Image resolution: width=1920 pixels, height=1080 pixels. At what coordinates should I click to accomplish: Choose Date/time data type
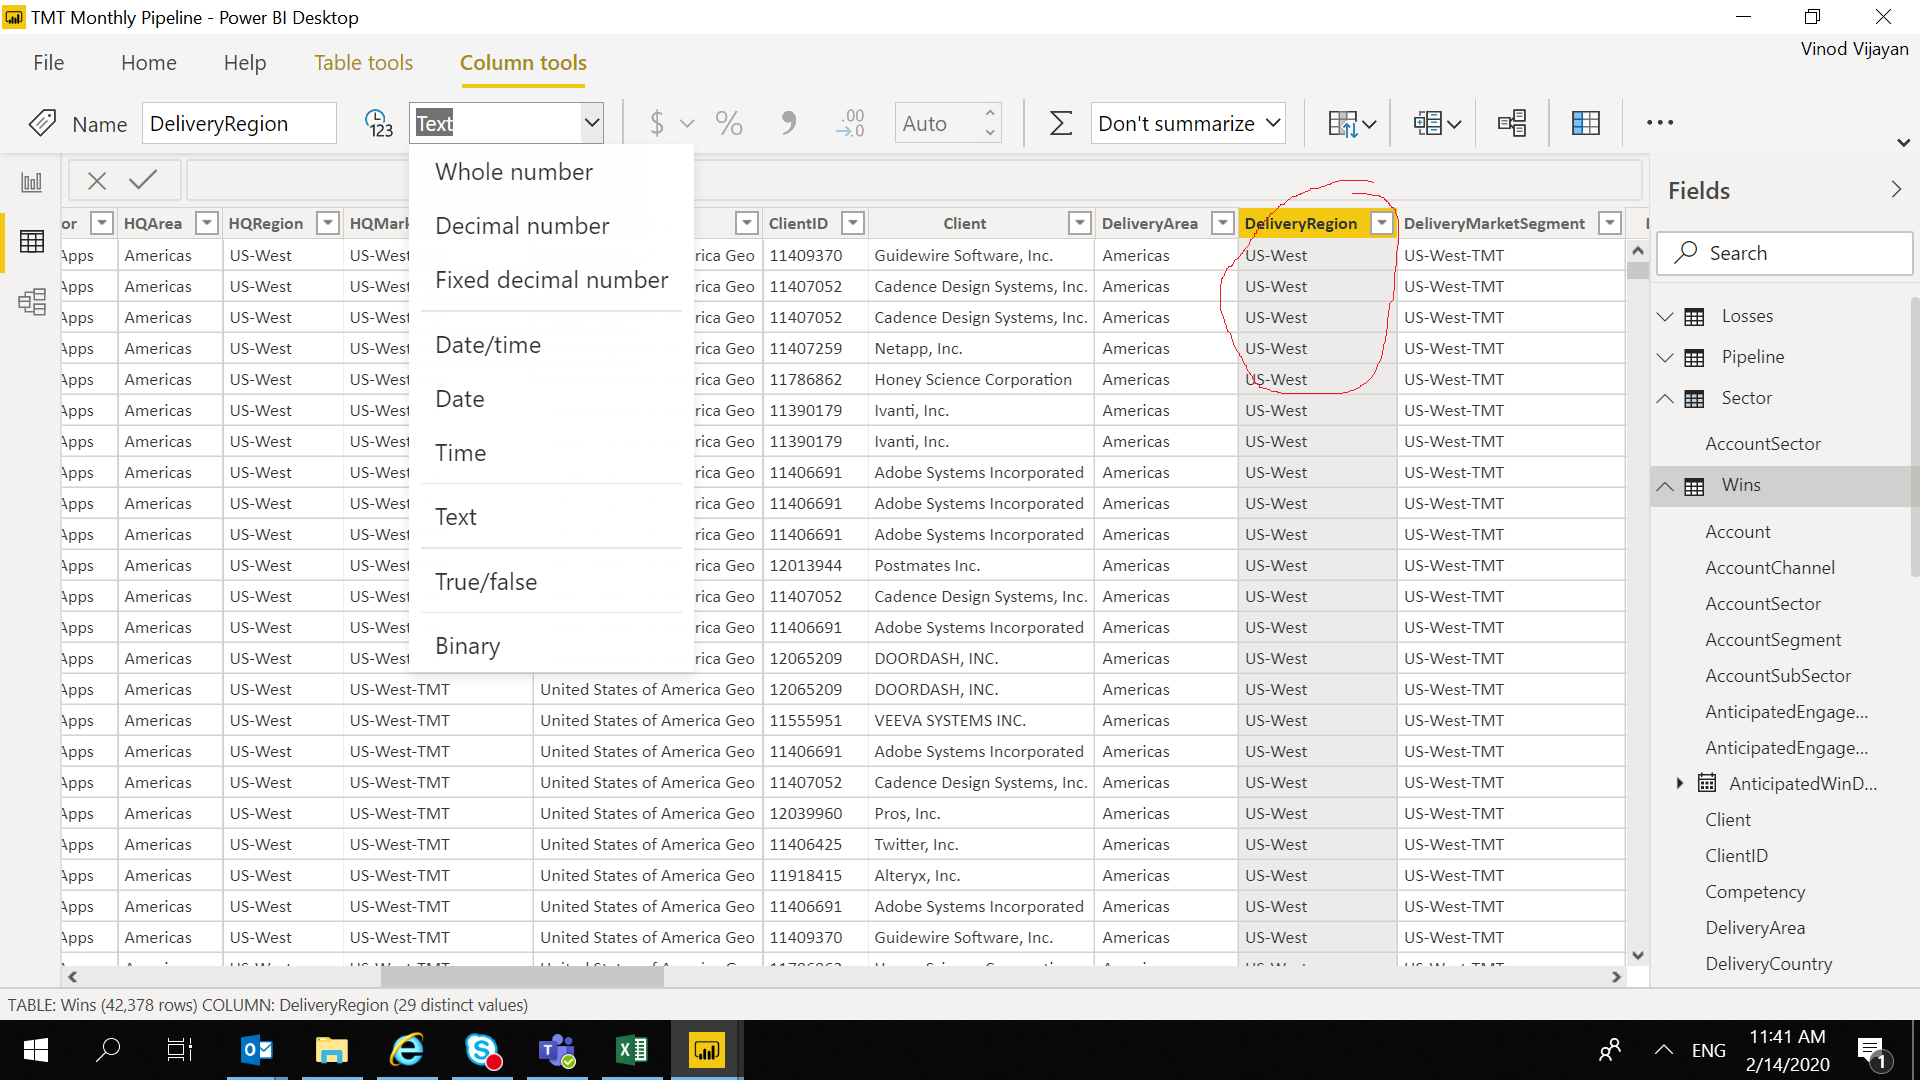pyautogui.click(x=488, y=345)
